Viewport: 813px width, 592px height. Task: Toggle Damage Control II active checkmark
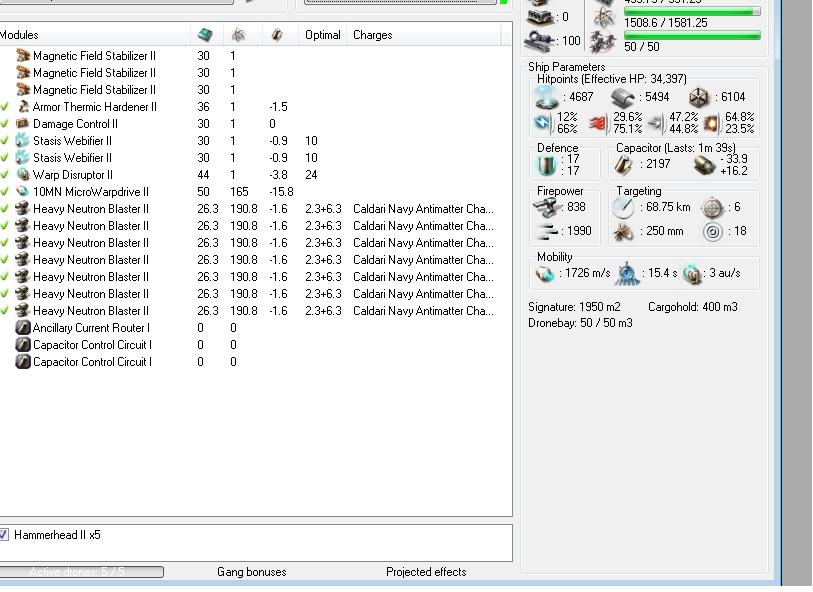tap(5, 124)
